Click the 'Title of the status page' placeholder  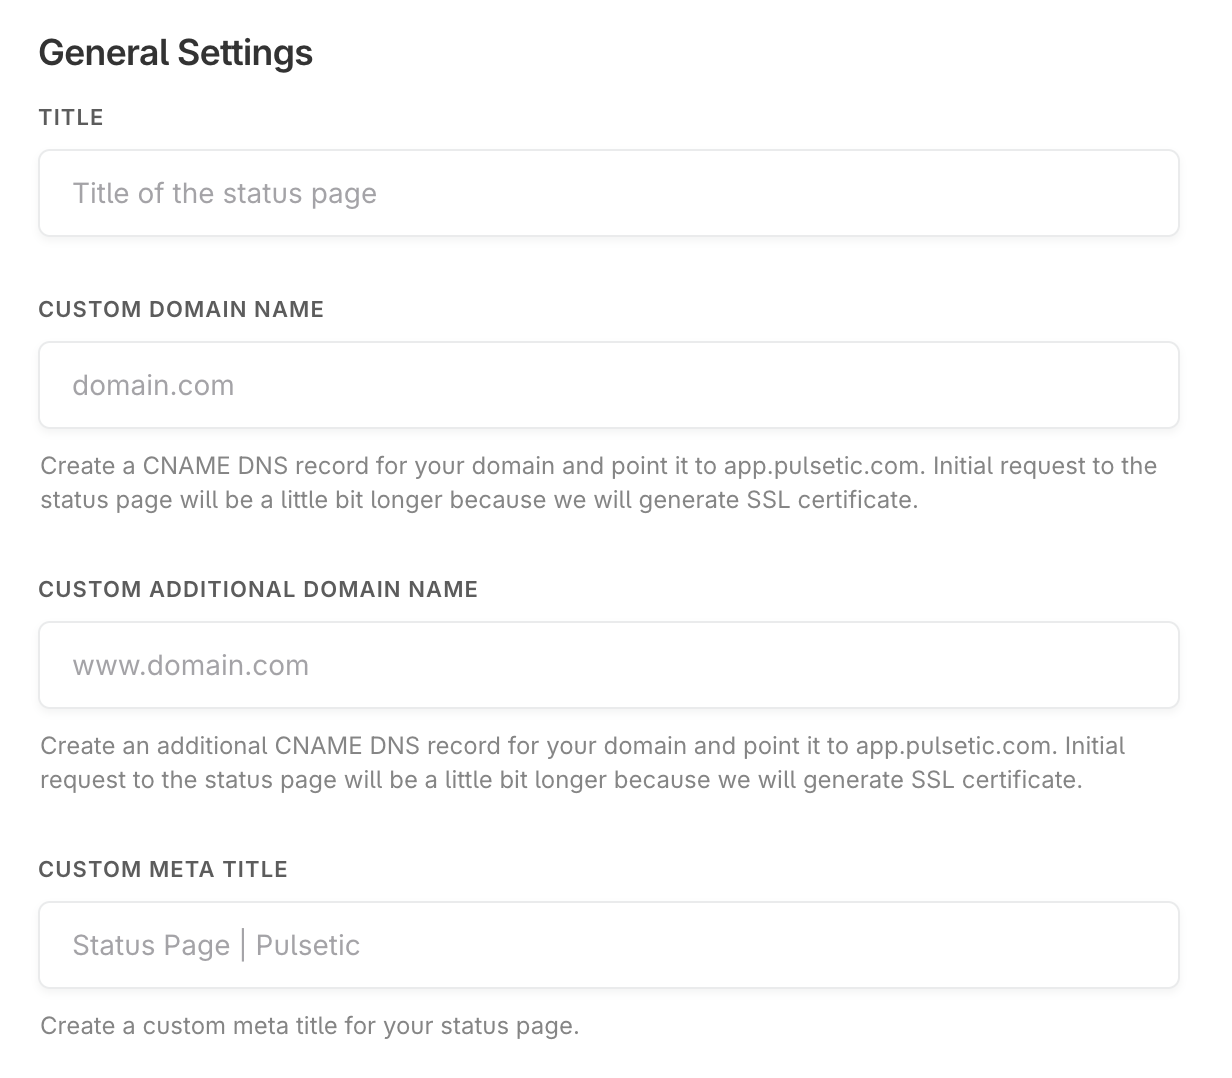coord(225,193)
